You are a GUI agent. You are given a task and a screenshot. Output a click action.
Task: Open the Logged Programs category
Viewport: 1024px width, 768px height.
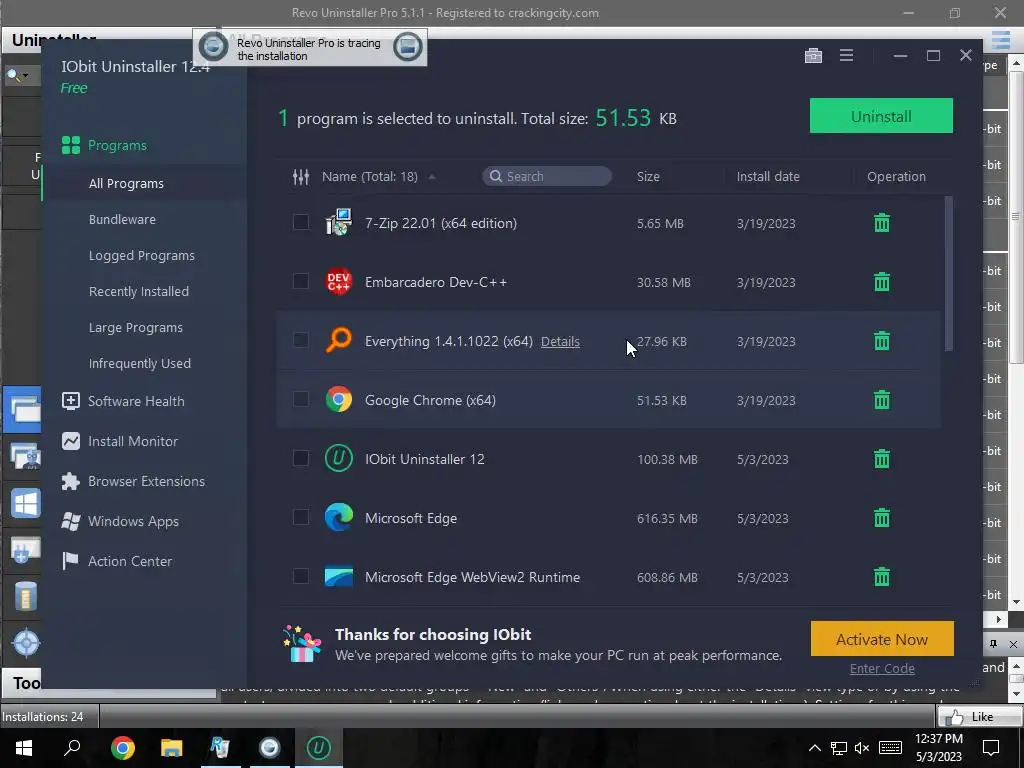142,255
